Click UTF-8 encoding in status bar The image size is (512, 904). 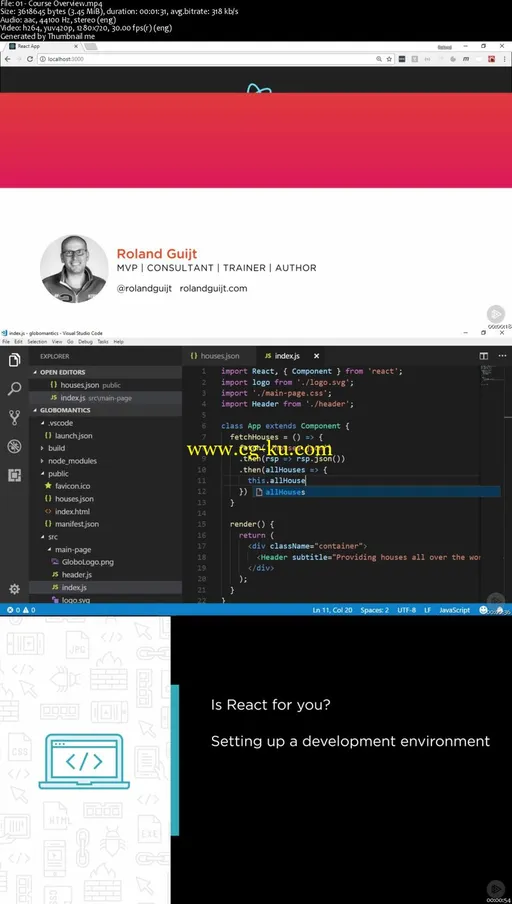click(406, 609)
